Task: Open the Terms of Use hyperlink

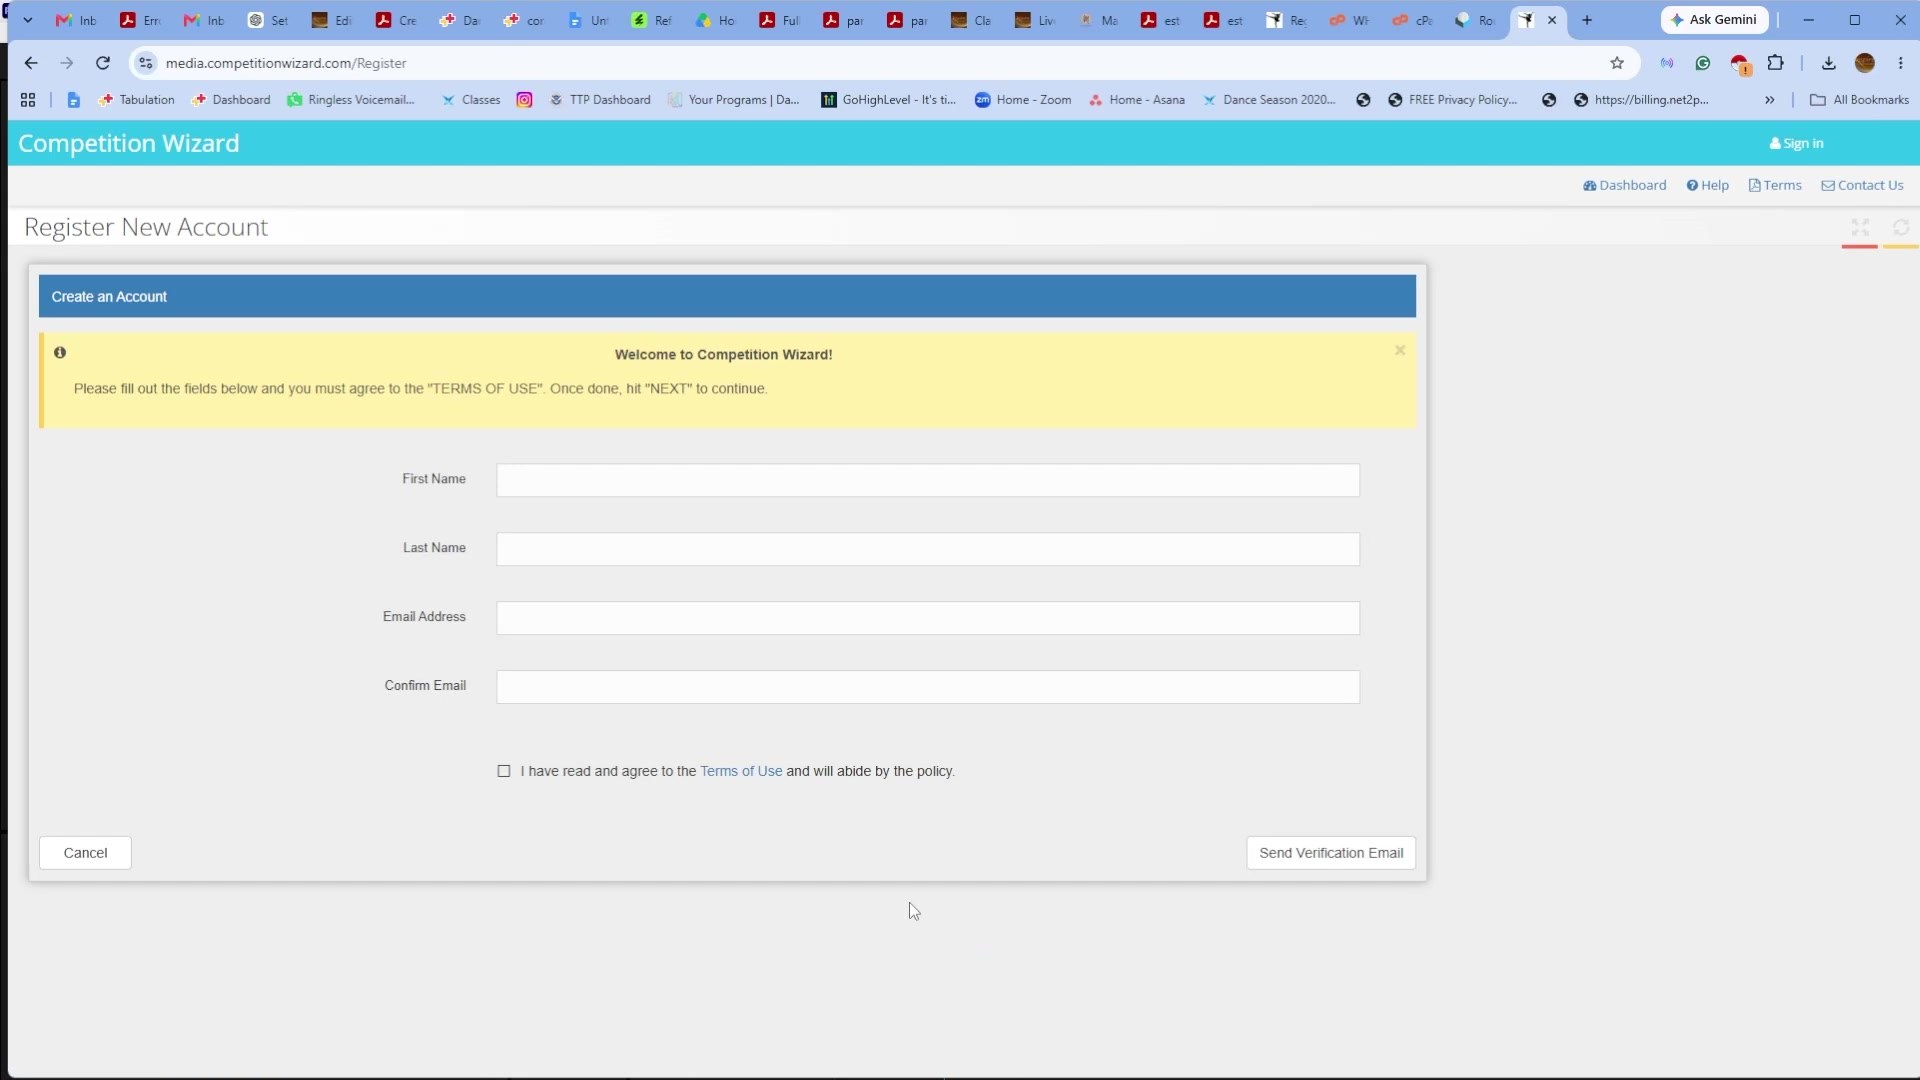Action: [x=741, y=771]
